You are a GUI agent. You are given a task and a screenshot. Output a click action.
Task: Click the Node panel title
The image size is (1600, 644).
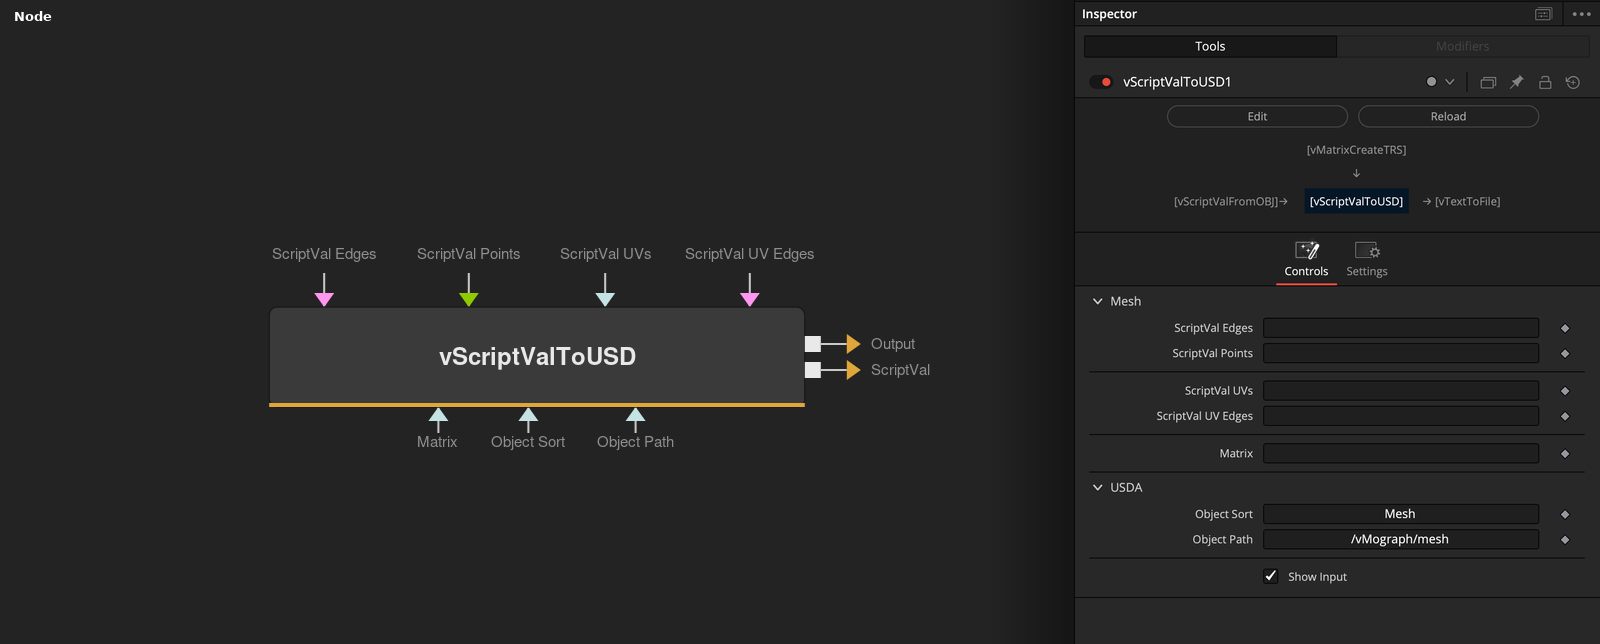pos(33,16)
